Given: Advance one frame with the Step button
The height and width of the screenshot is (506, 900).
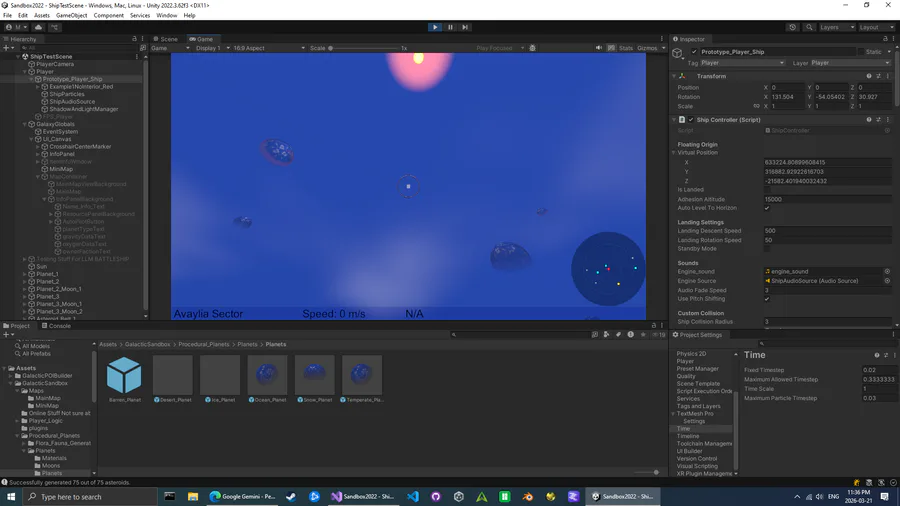Looking at the screenshot, I should pos(465,27).
